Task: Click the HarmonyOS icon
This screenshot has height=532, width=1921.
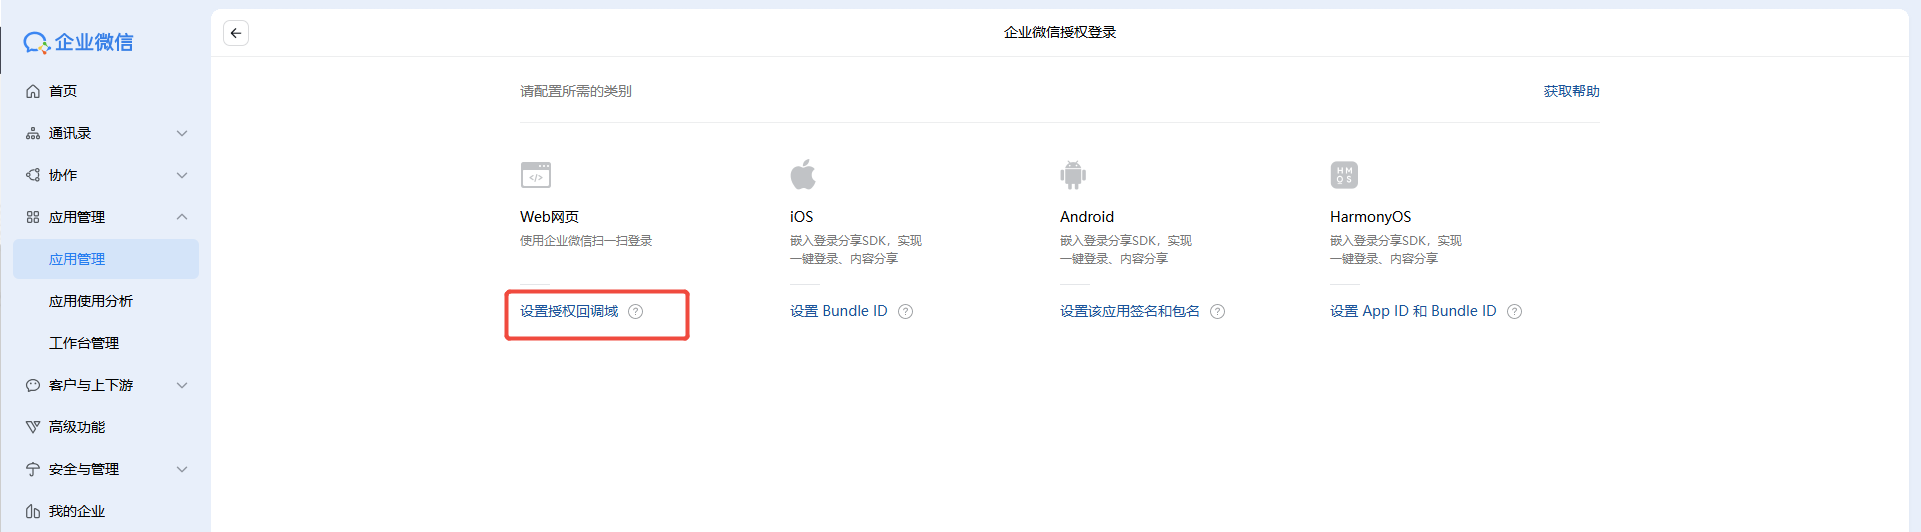Action: tap(1344, 175)
